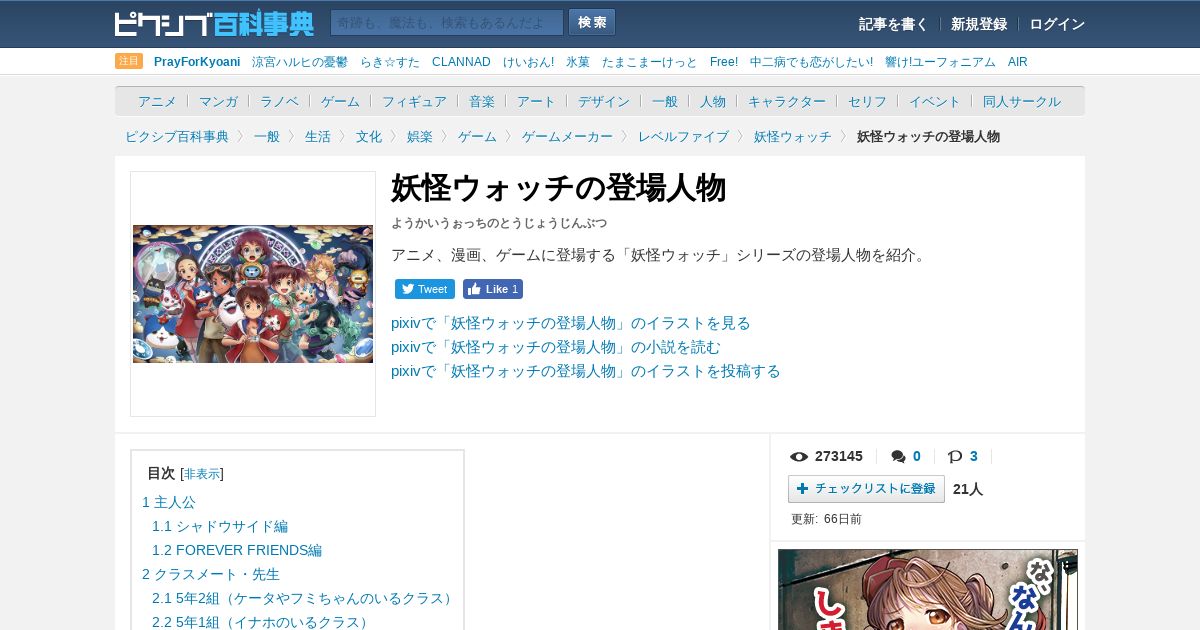Go to レベルファイブ breadcrumb link
The image size is (1200, 630).
click(x=683, y=137)
